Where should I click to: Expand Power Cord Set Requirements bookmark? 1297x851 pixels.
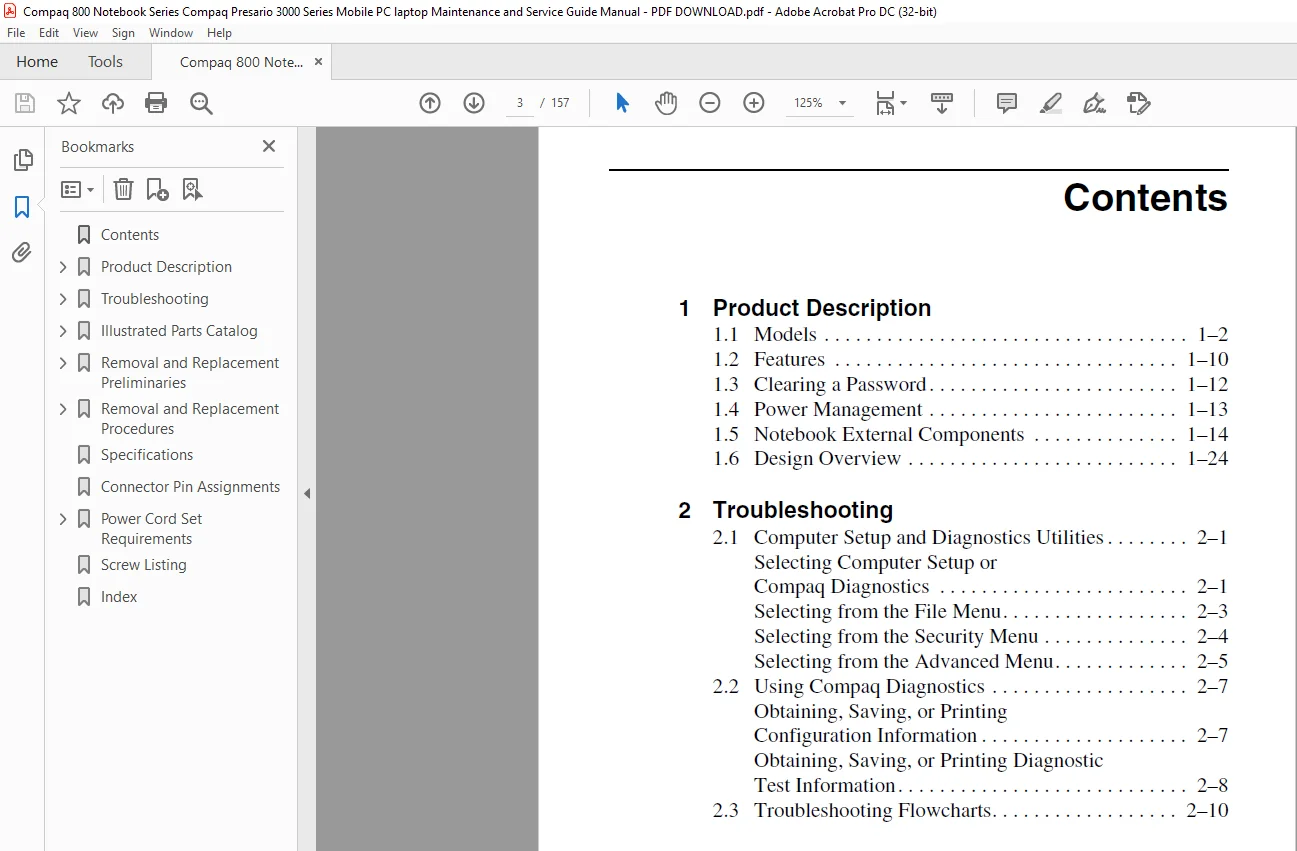coord(63,519)
